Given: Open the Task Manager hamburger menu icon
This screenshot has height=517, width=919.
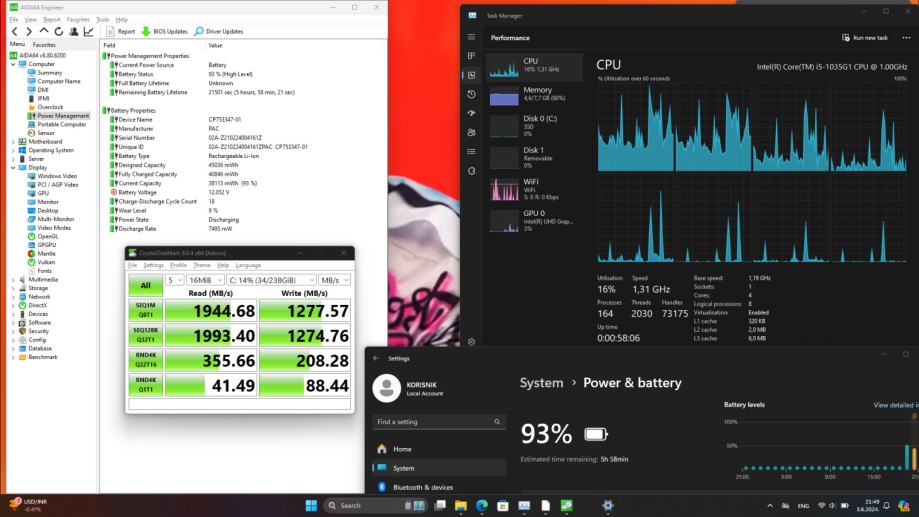Looking at the screenshot, I should [x=471, y=37].
